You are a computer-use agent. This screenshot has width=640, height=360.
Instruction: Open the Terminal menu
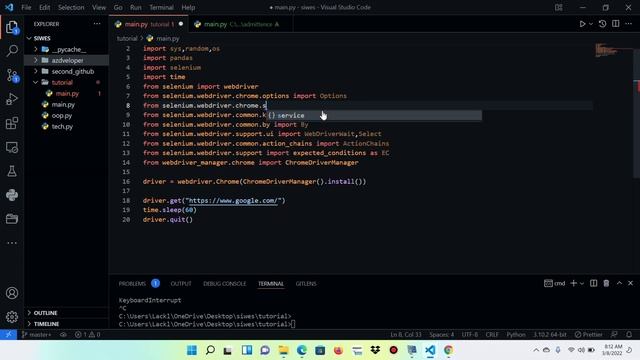click(161, 7)
